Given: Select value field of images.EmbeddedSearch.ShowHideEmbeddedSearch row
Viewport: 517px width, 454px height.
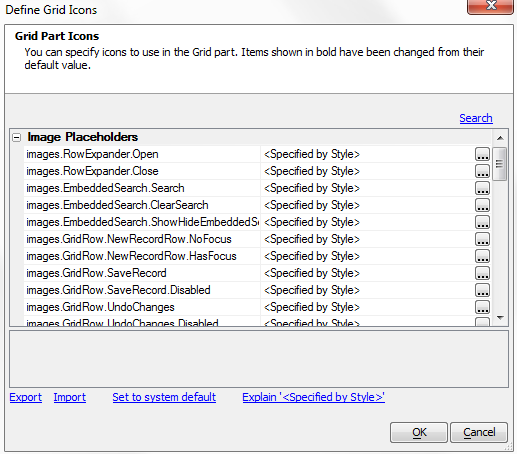Looking at the screenshot, I should pyautogui.click(x=368, y=222).
